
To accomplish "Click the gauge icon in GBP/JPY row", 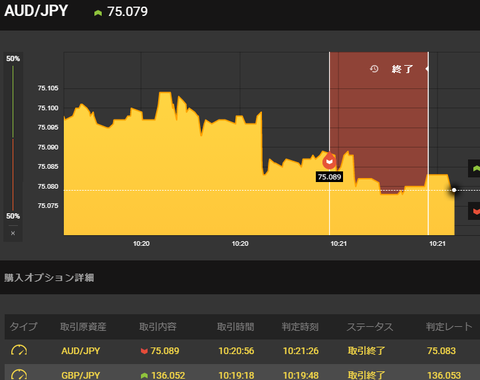I will [19, 375].
